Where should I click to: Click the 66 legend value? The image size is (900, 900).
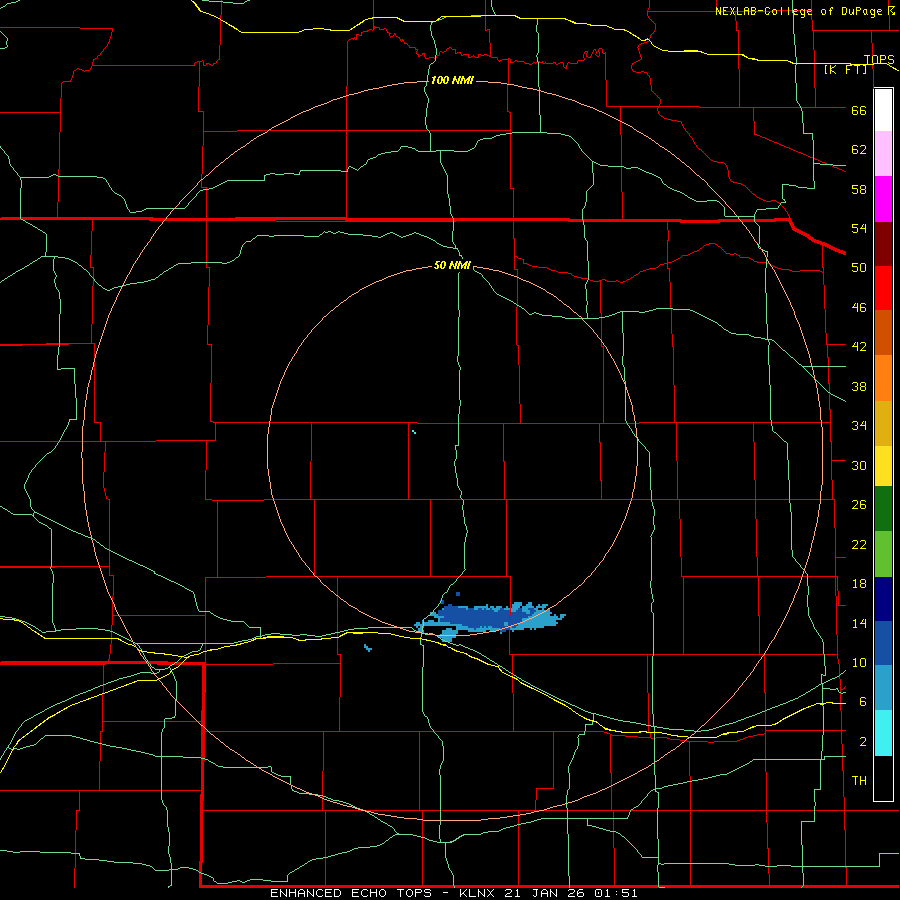click(x=859, y=110)
